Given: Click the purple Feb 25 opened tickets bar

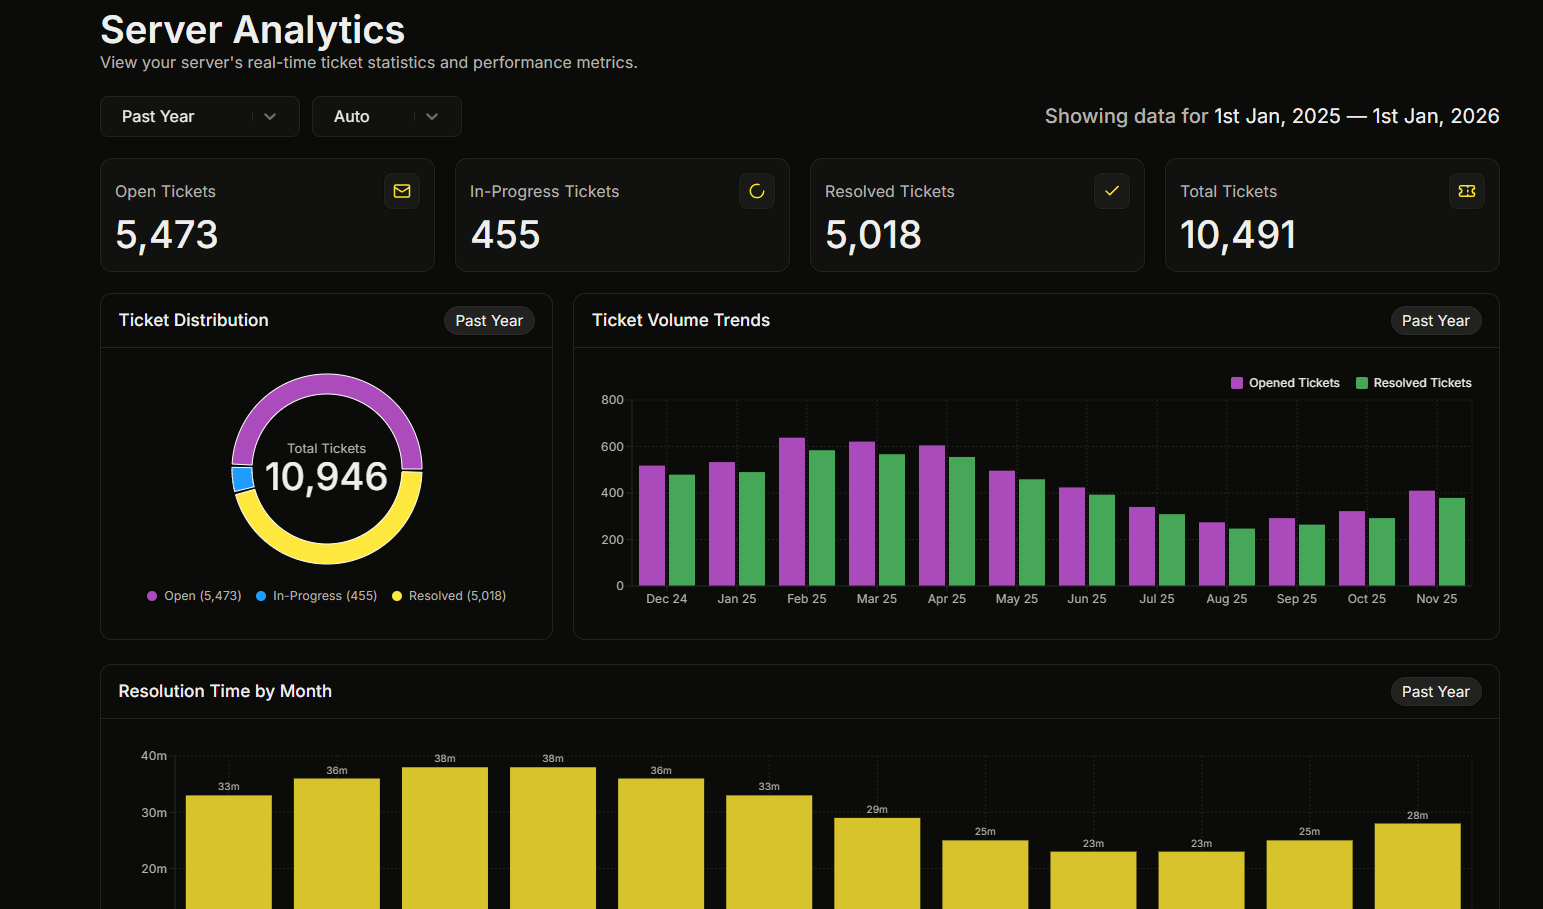Looking at the screenshot, I should pyautogui.click(x=792, y=512).
